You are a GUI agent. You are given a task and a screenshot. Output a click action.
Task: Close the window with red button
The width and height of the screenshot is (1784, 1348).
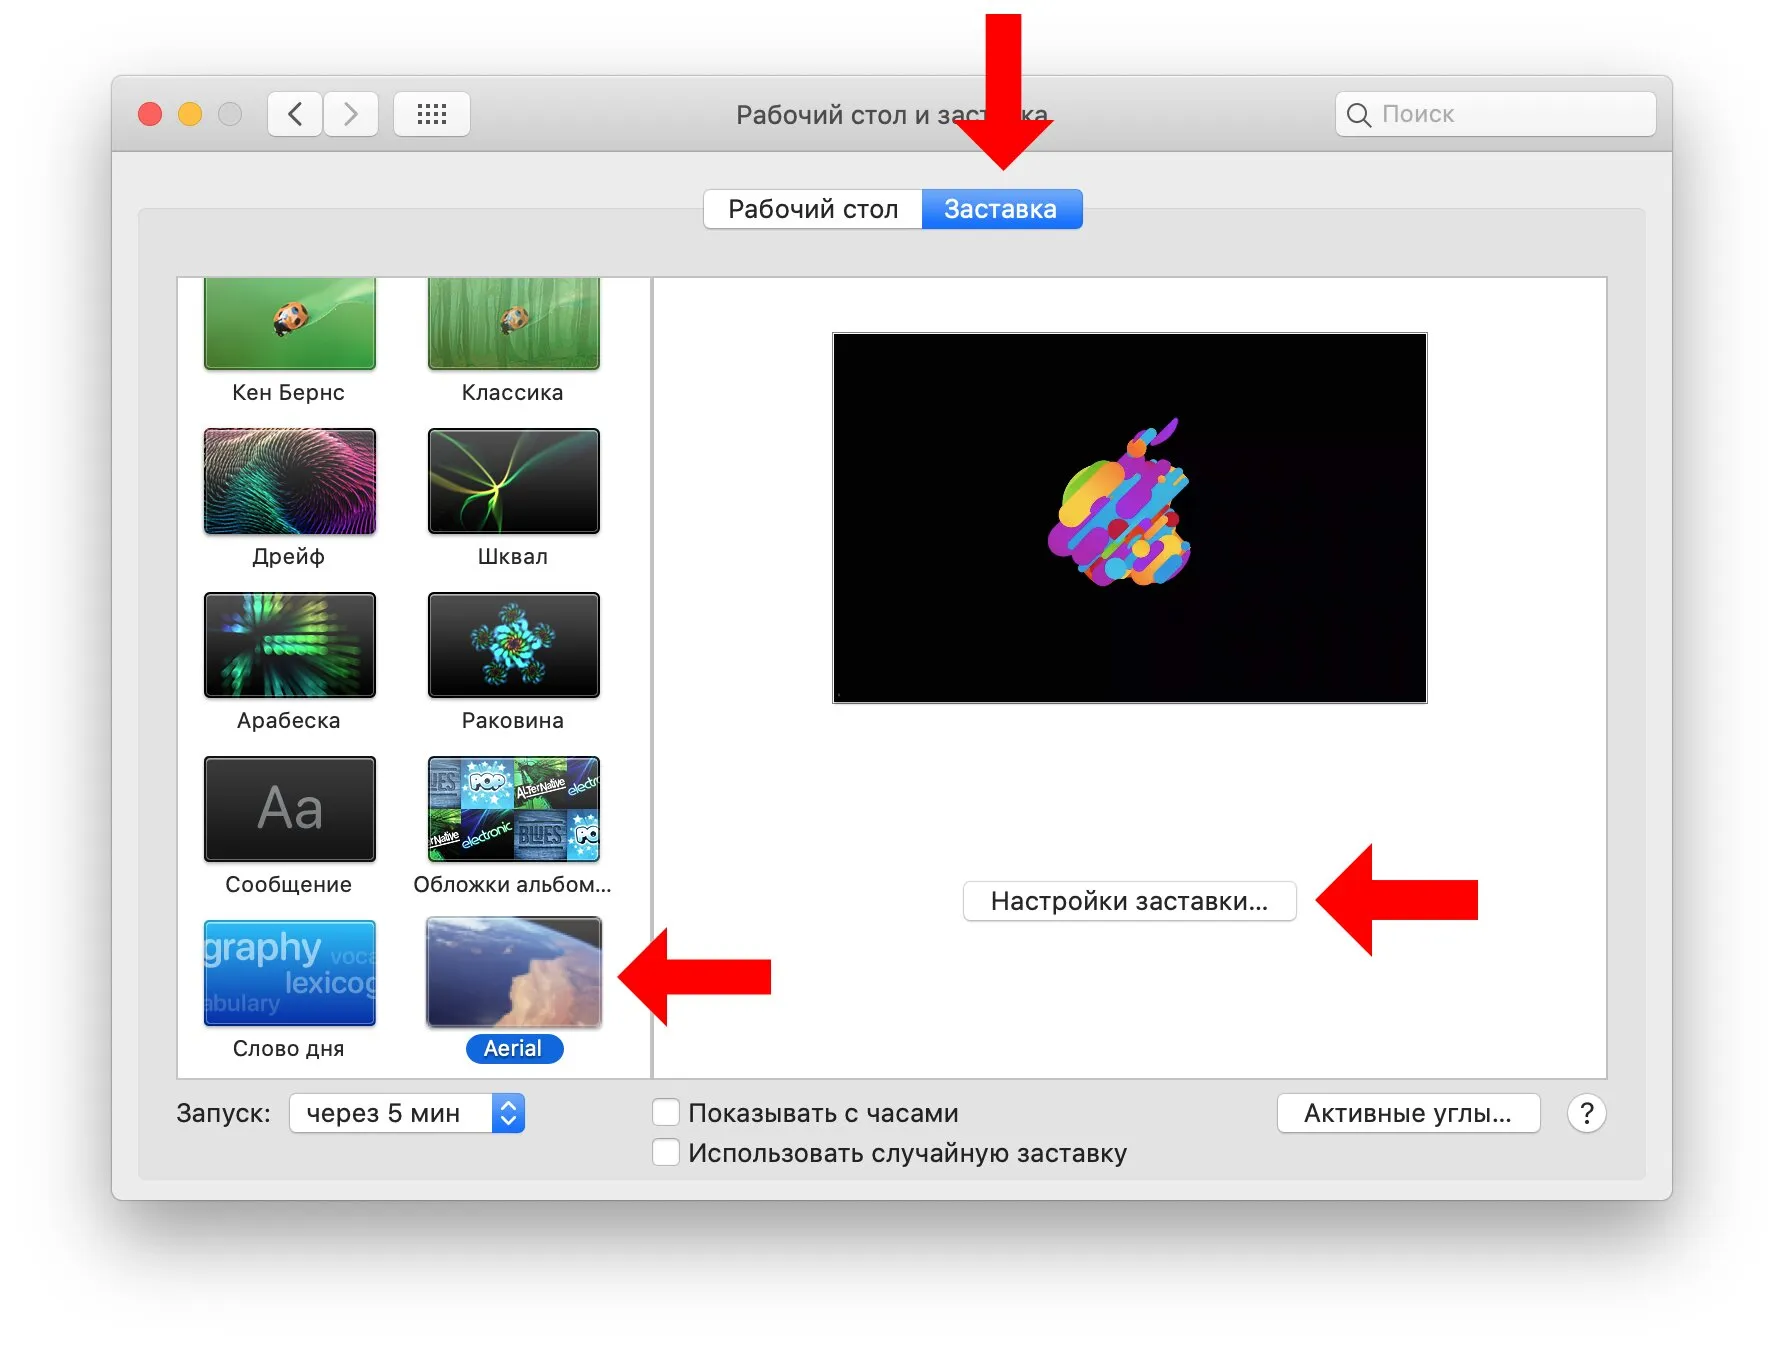150,114
